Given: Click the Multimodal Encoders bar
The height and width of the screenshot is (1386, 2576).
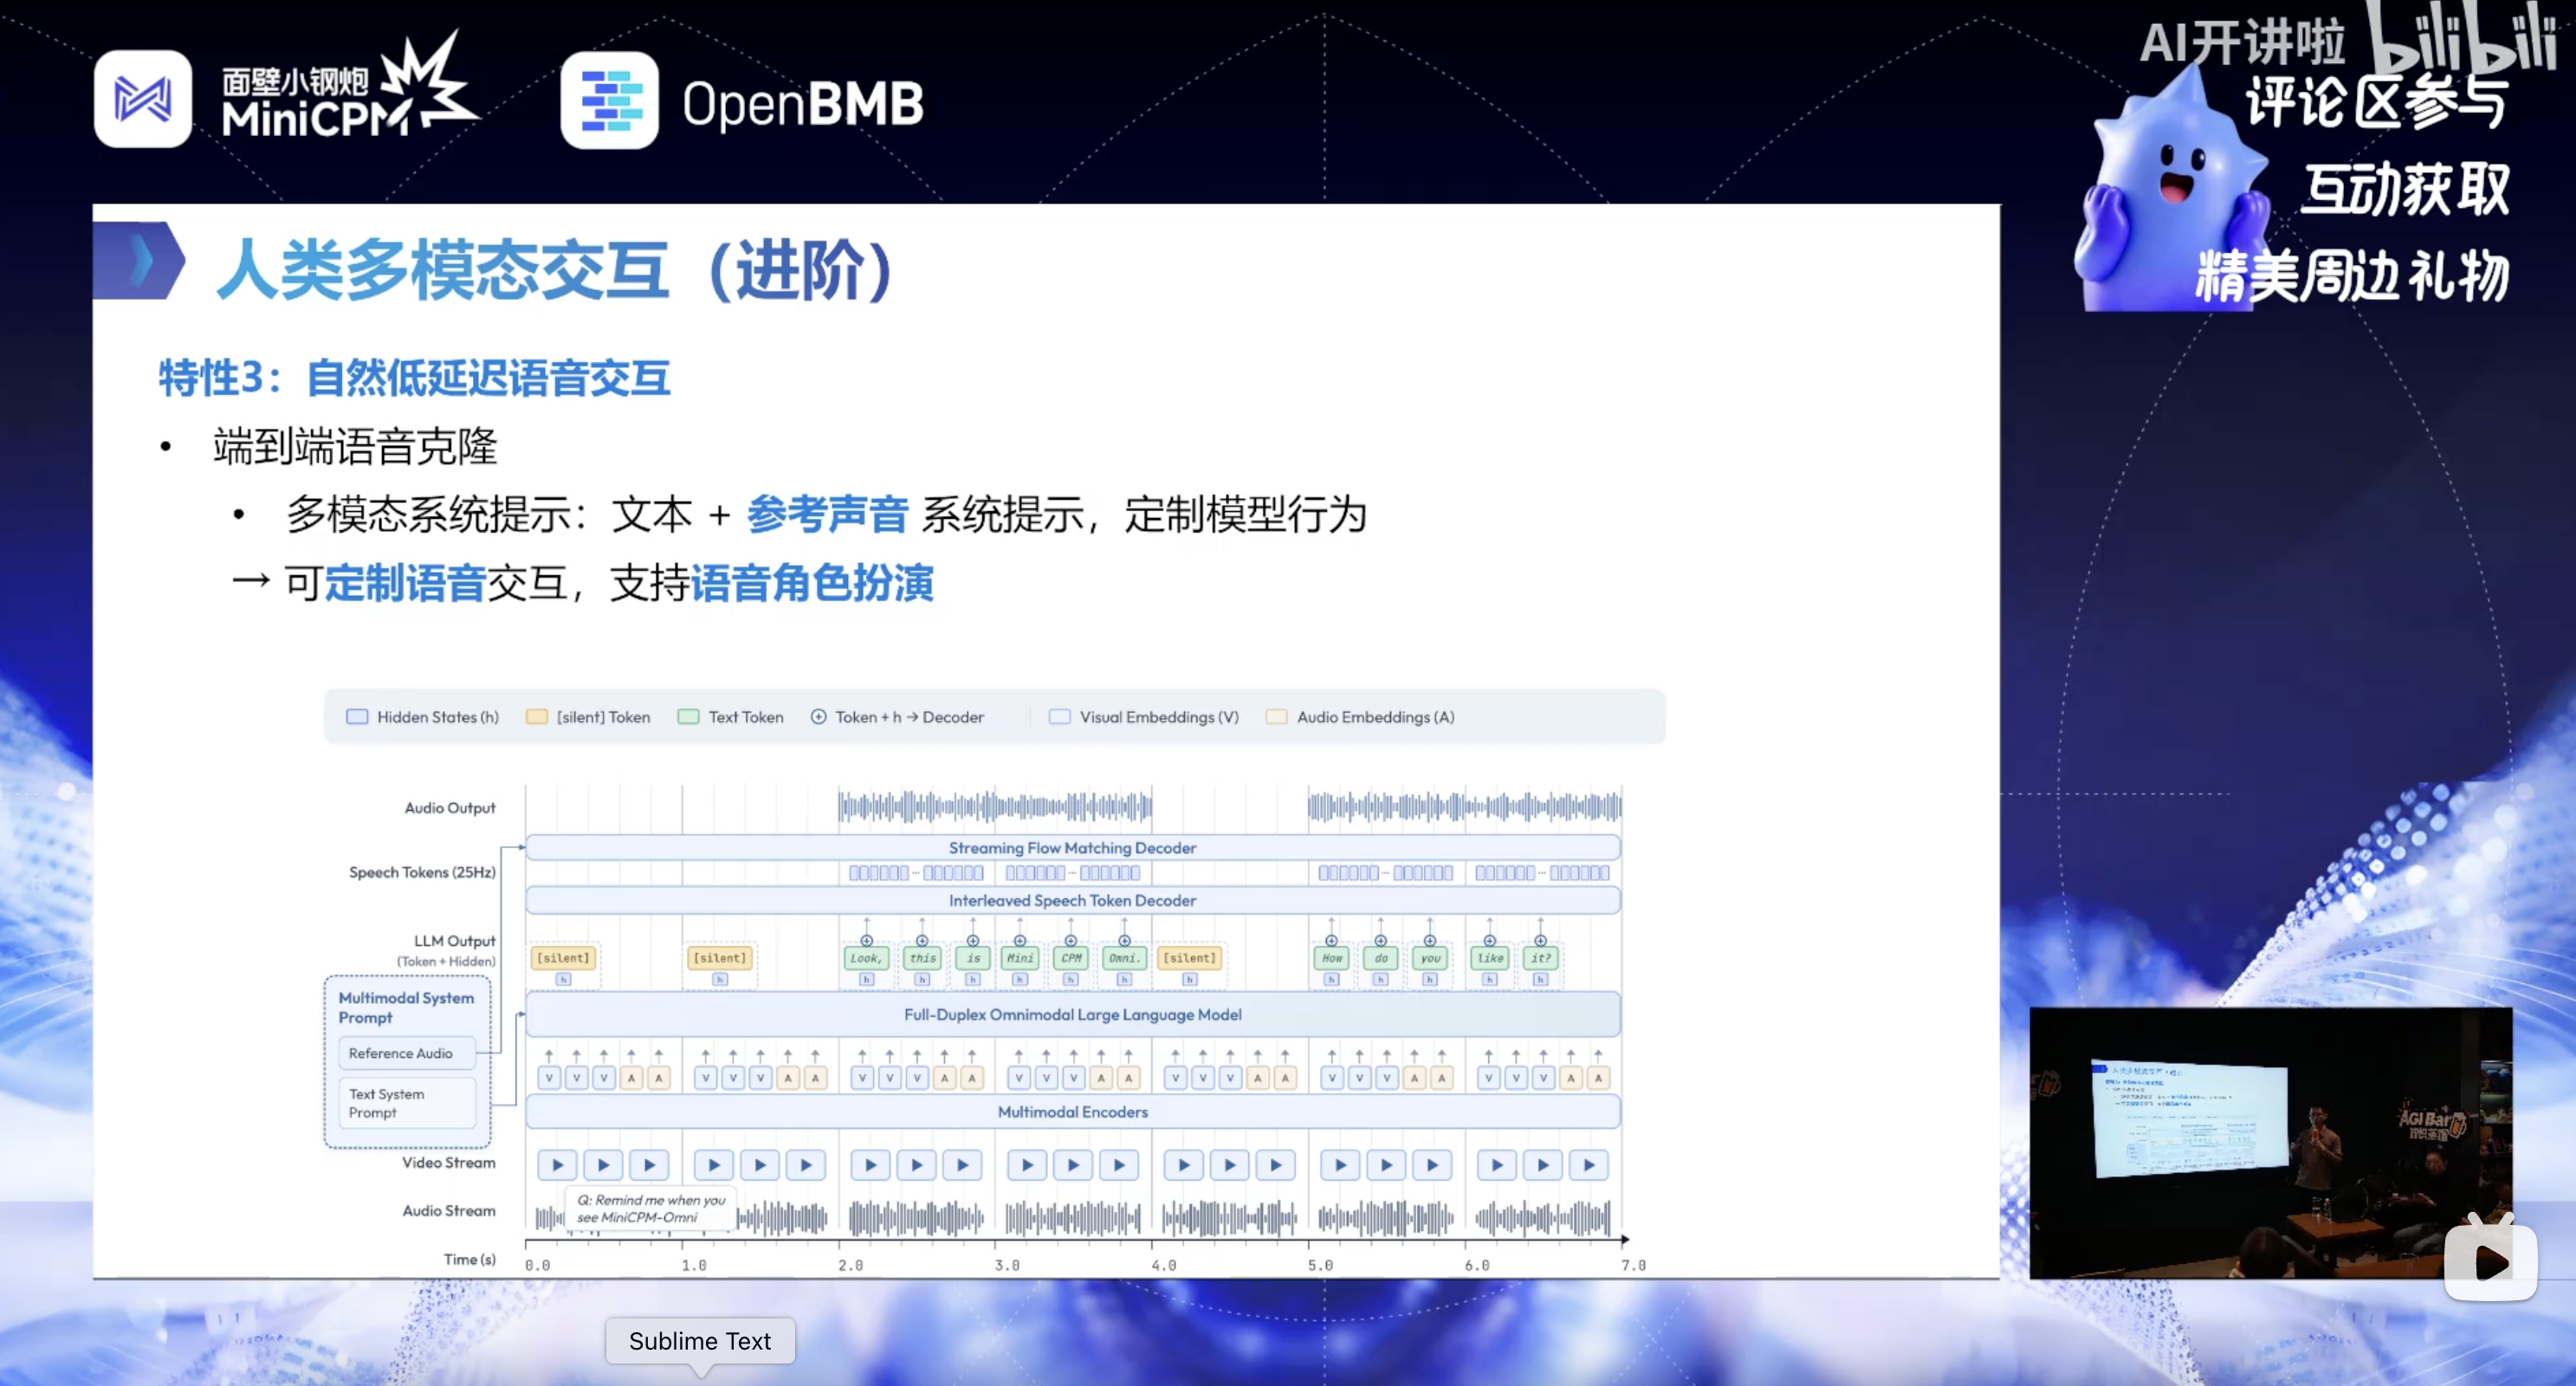Looking at the screenshot, I should click(1072, 1112).
